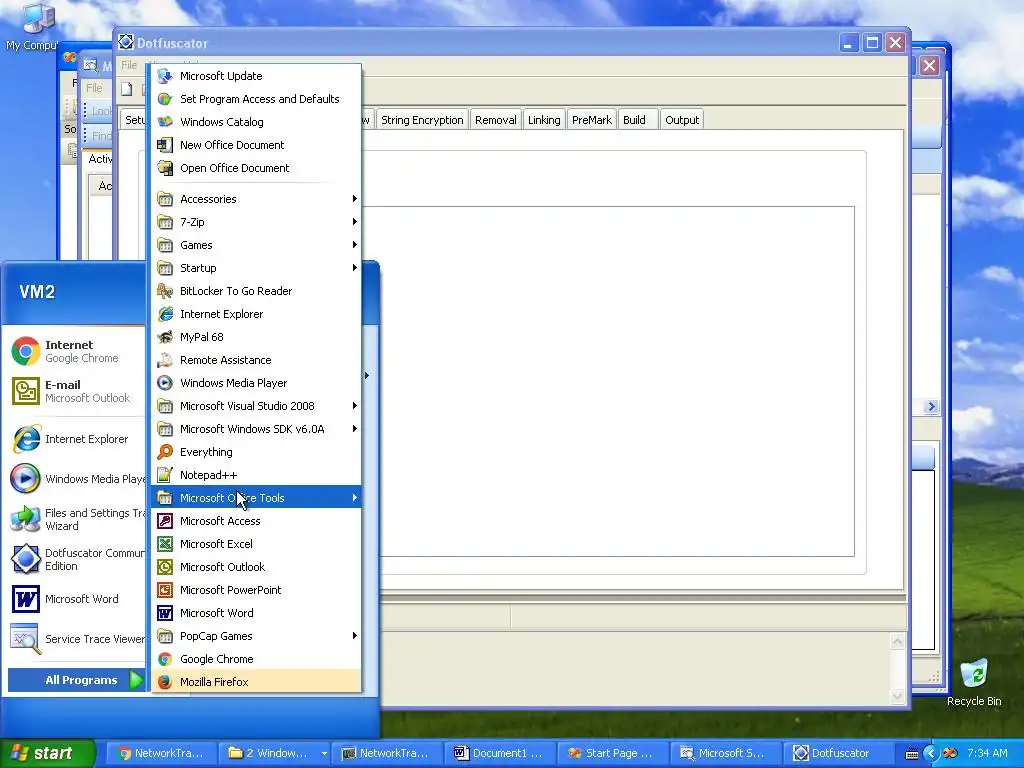Screen dimensions: 1024x768
Task: Click the clock showing 7:34 AM
Action: 987,753
